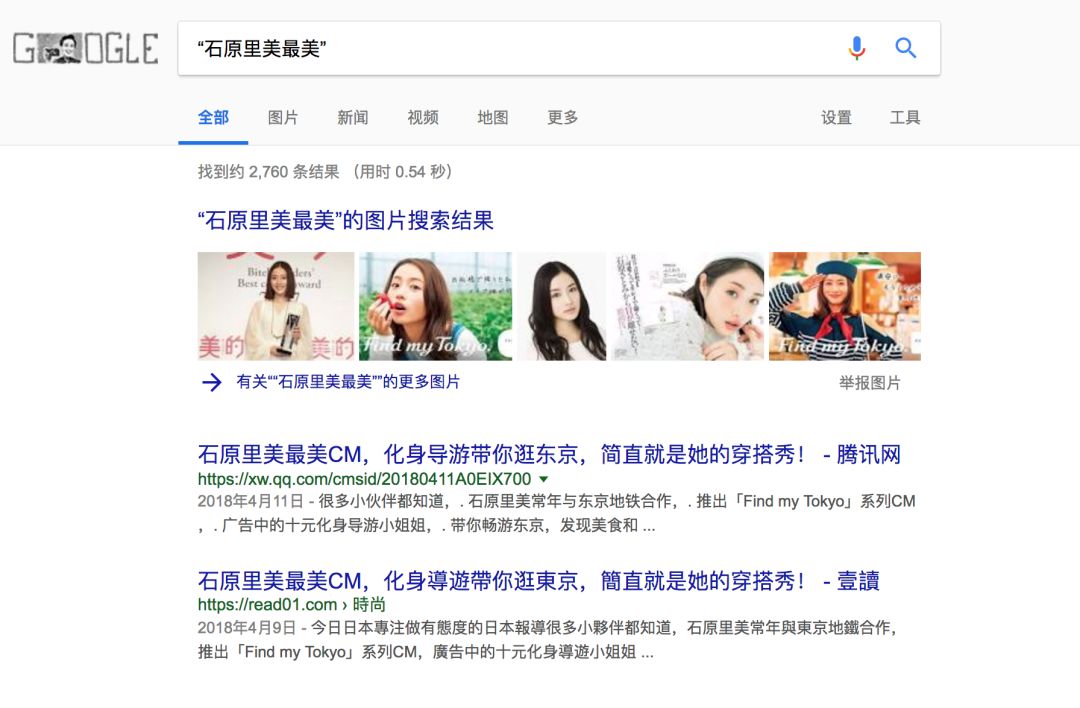Click the 举报图片 report images link
This screenshot has width=1080, height=708.
[869, 383]
